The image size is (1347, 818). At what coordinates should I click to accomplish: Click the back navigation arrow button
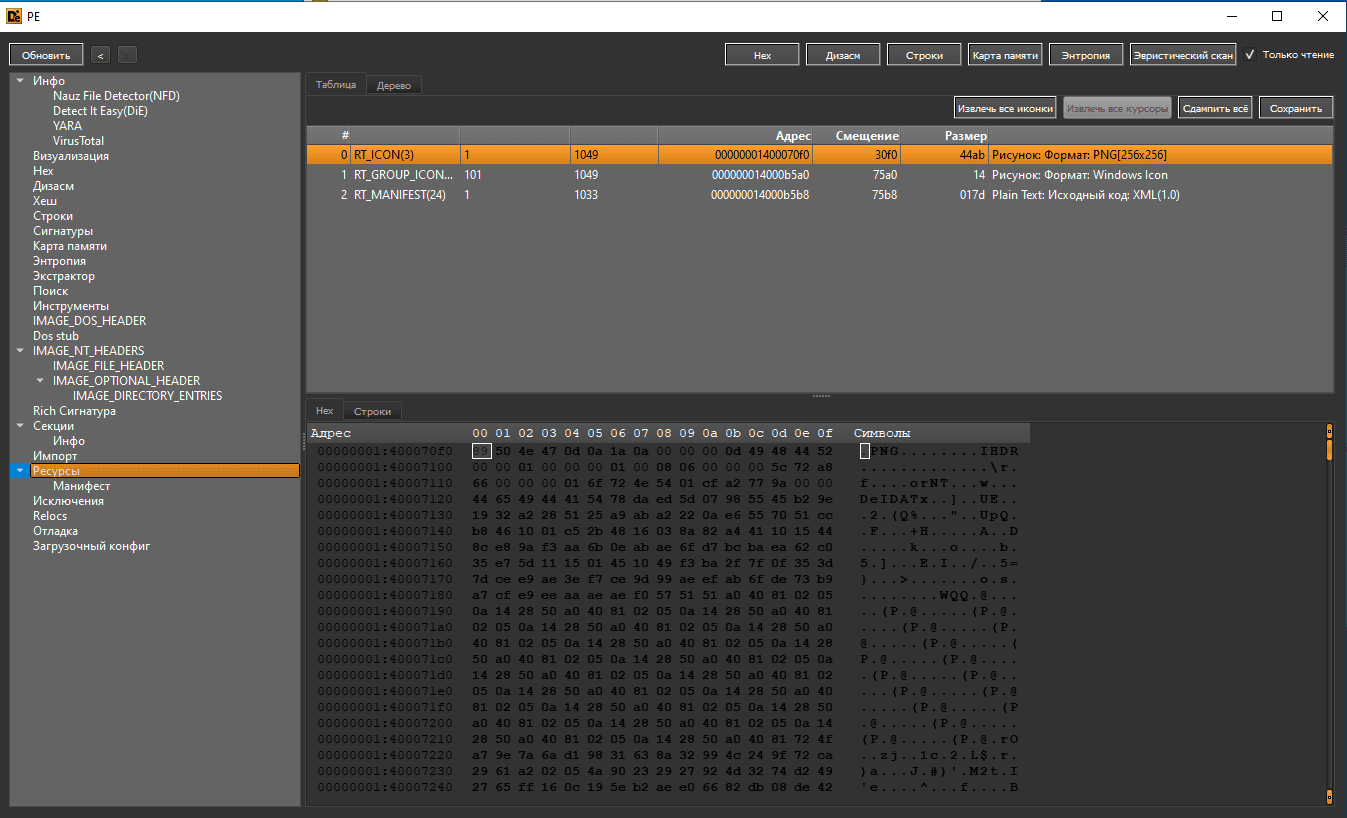point(100,55)
